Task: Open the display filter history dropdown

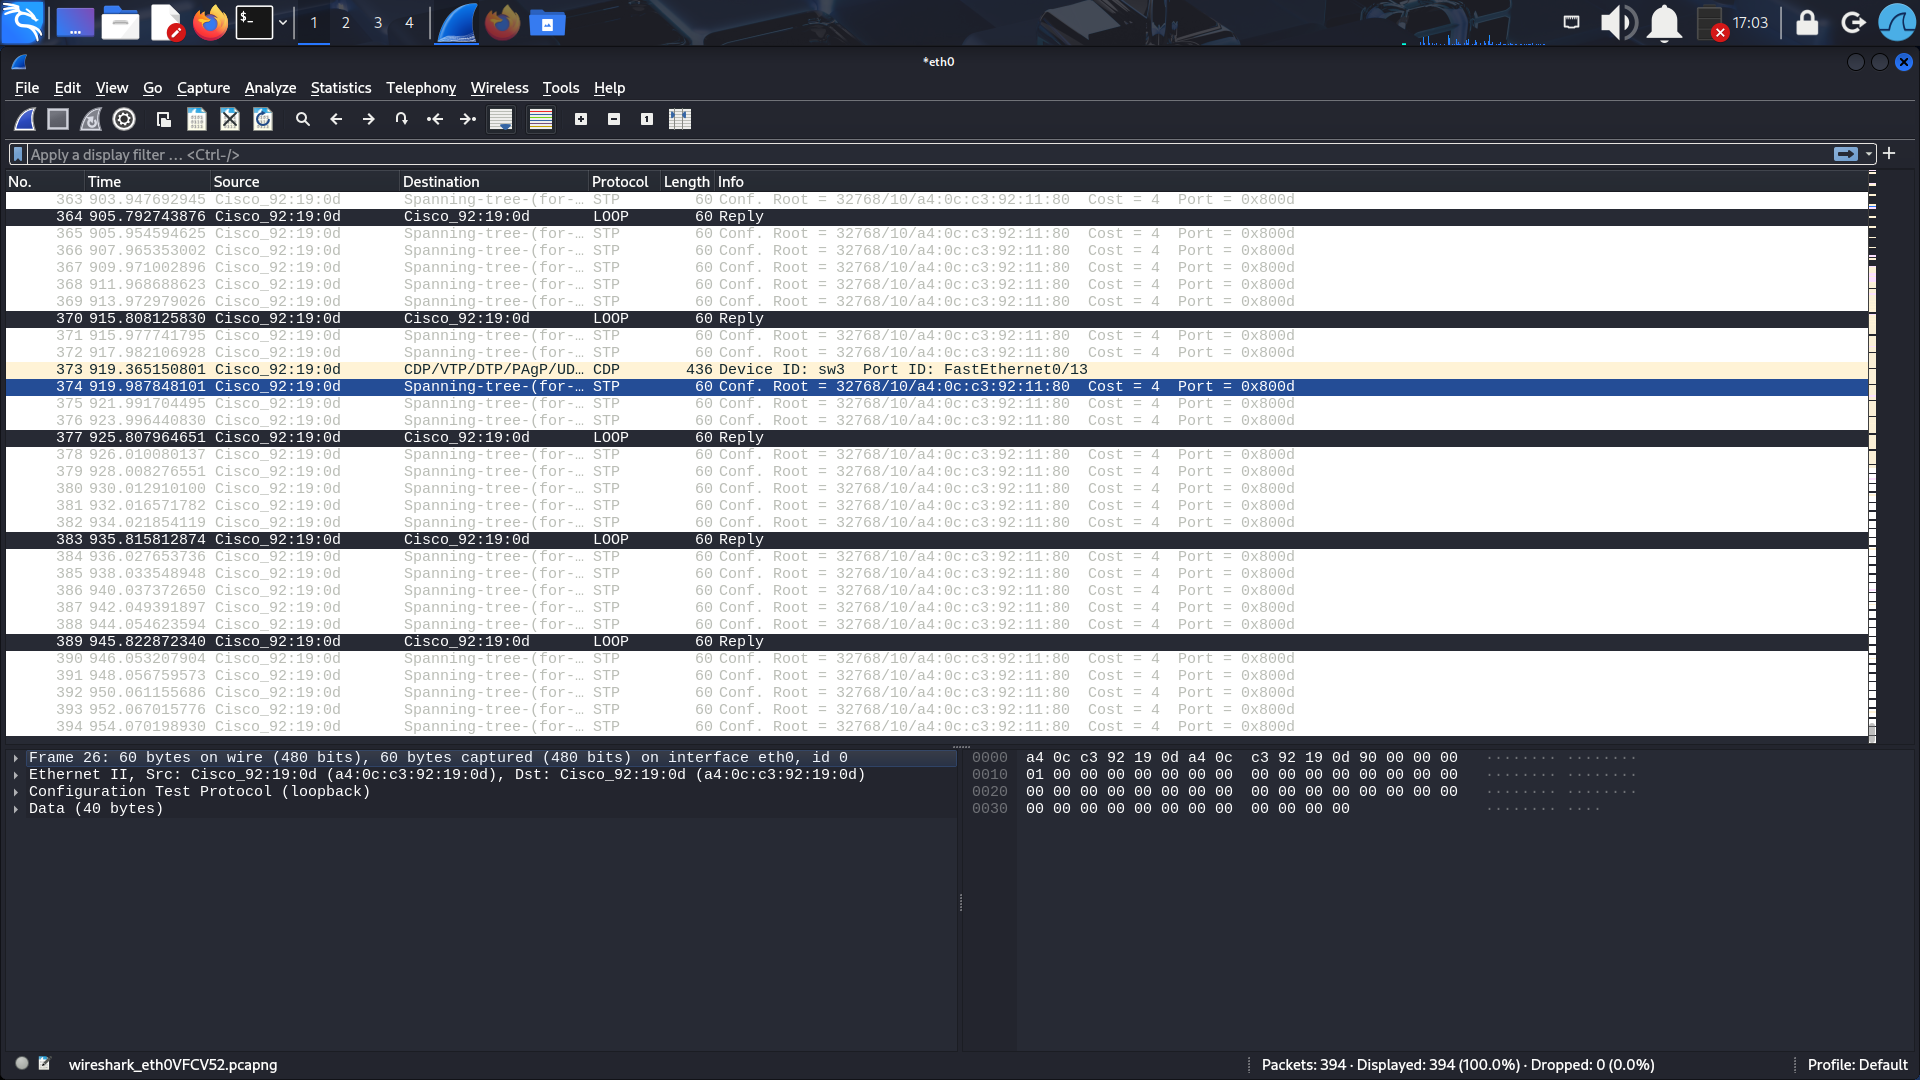Action: pos(1869,154)
